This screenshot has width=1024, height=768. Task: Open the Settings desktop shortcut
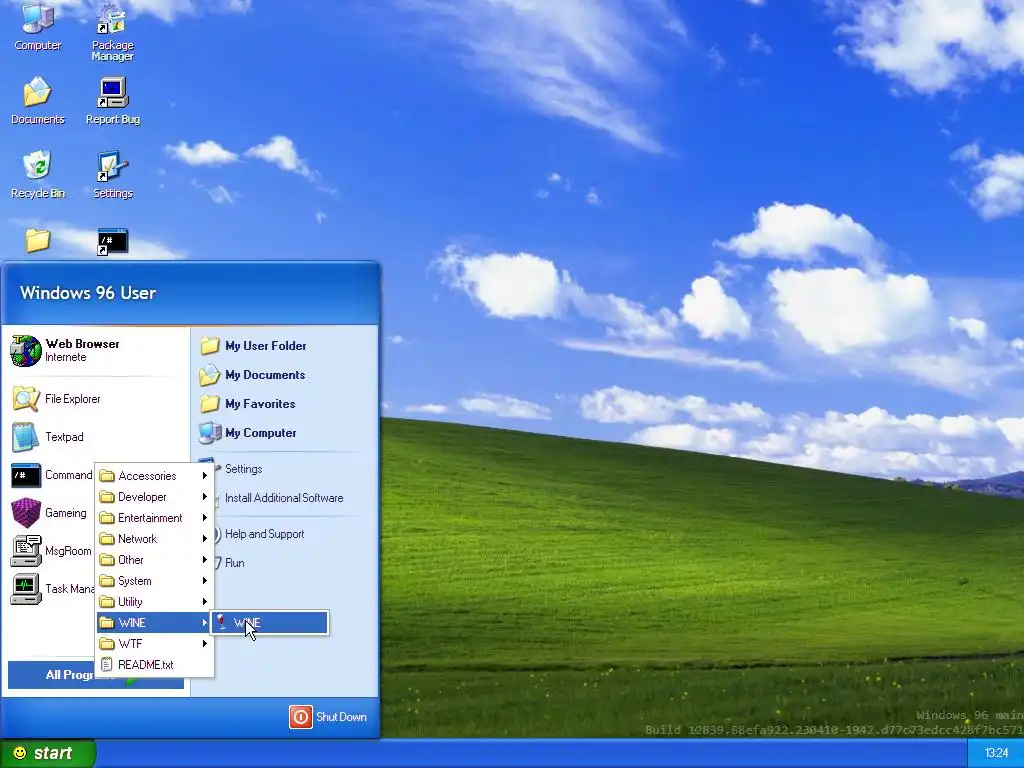(112, 174)
